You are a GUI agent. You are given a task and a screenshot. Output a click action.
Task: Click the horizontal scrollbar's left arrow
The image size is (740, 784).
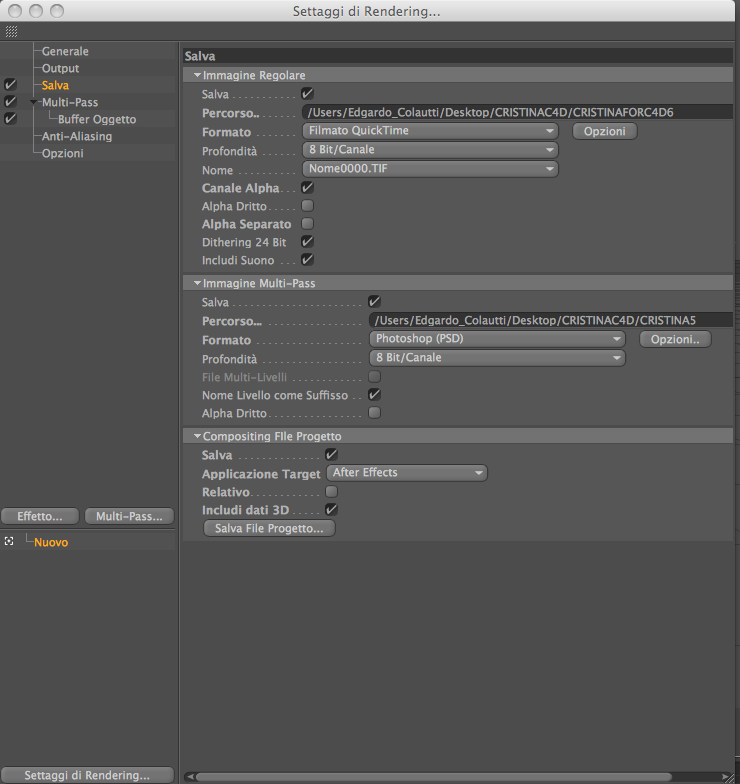[190, 776]
